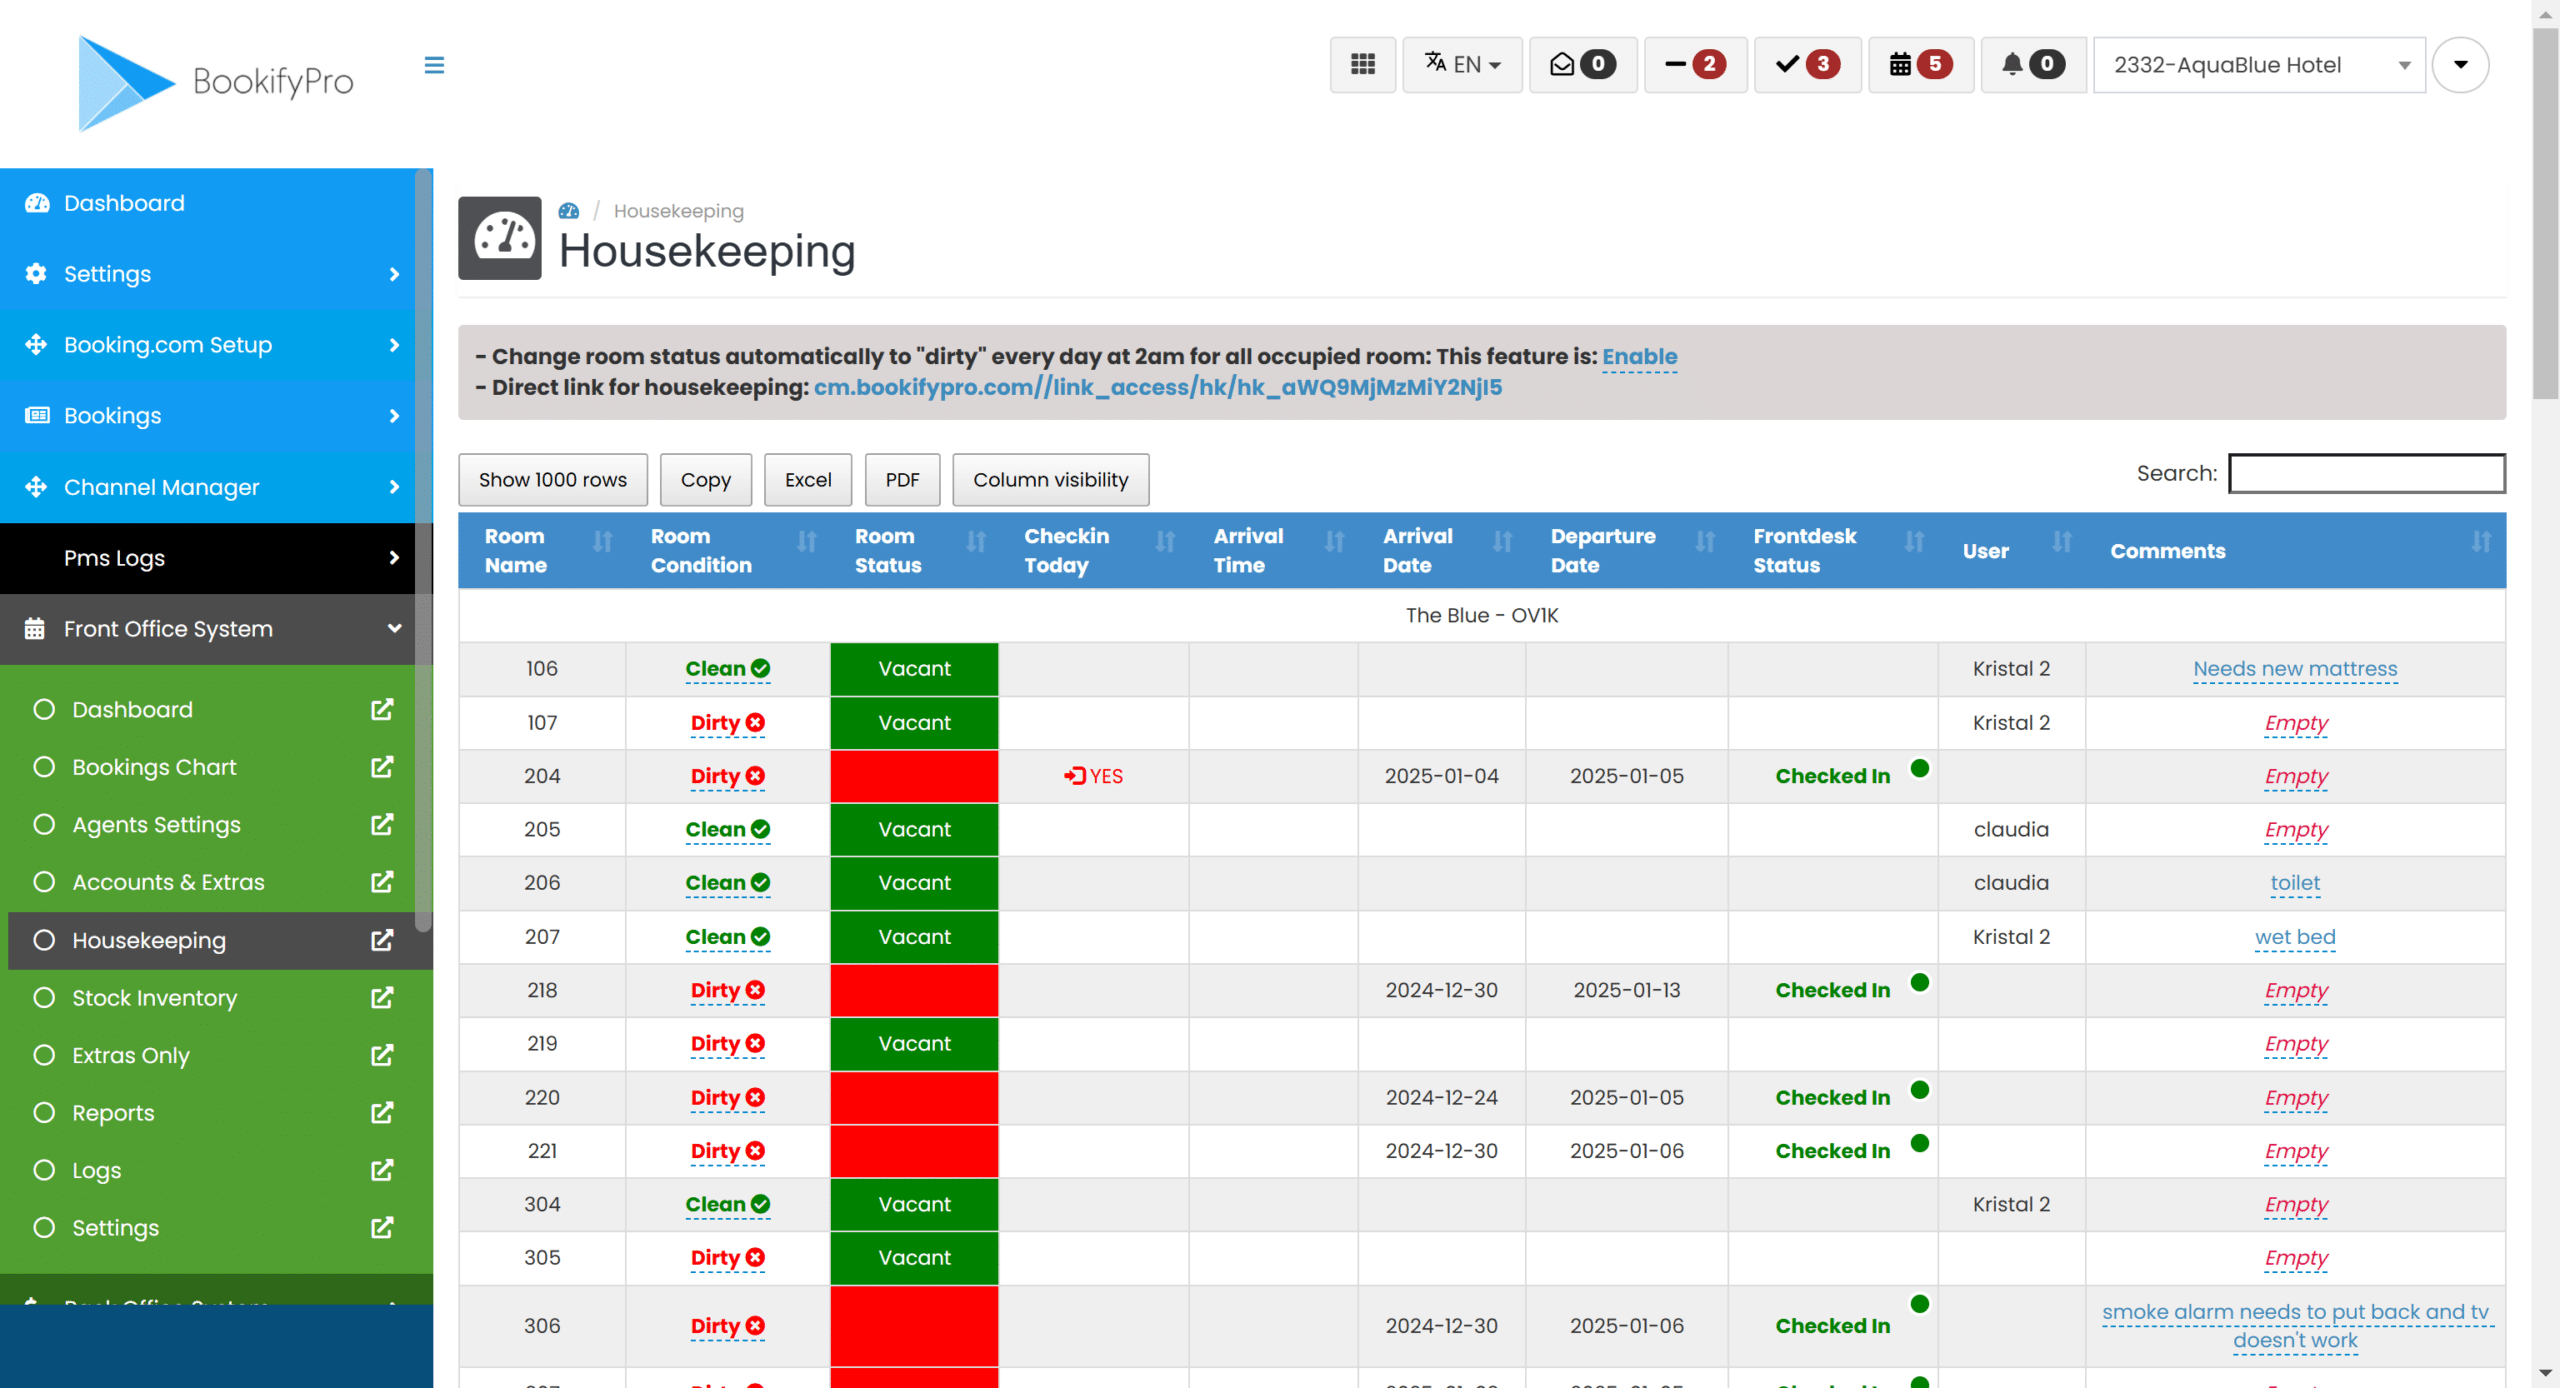Click the Dashboard speedometer icon in sidebar
The width and height of the screenshot is (2560, 1388).
36,202
